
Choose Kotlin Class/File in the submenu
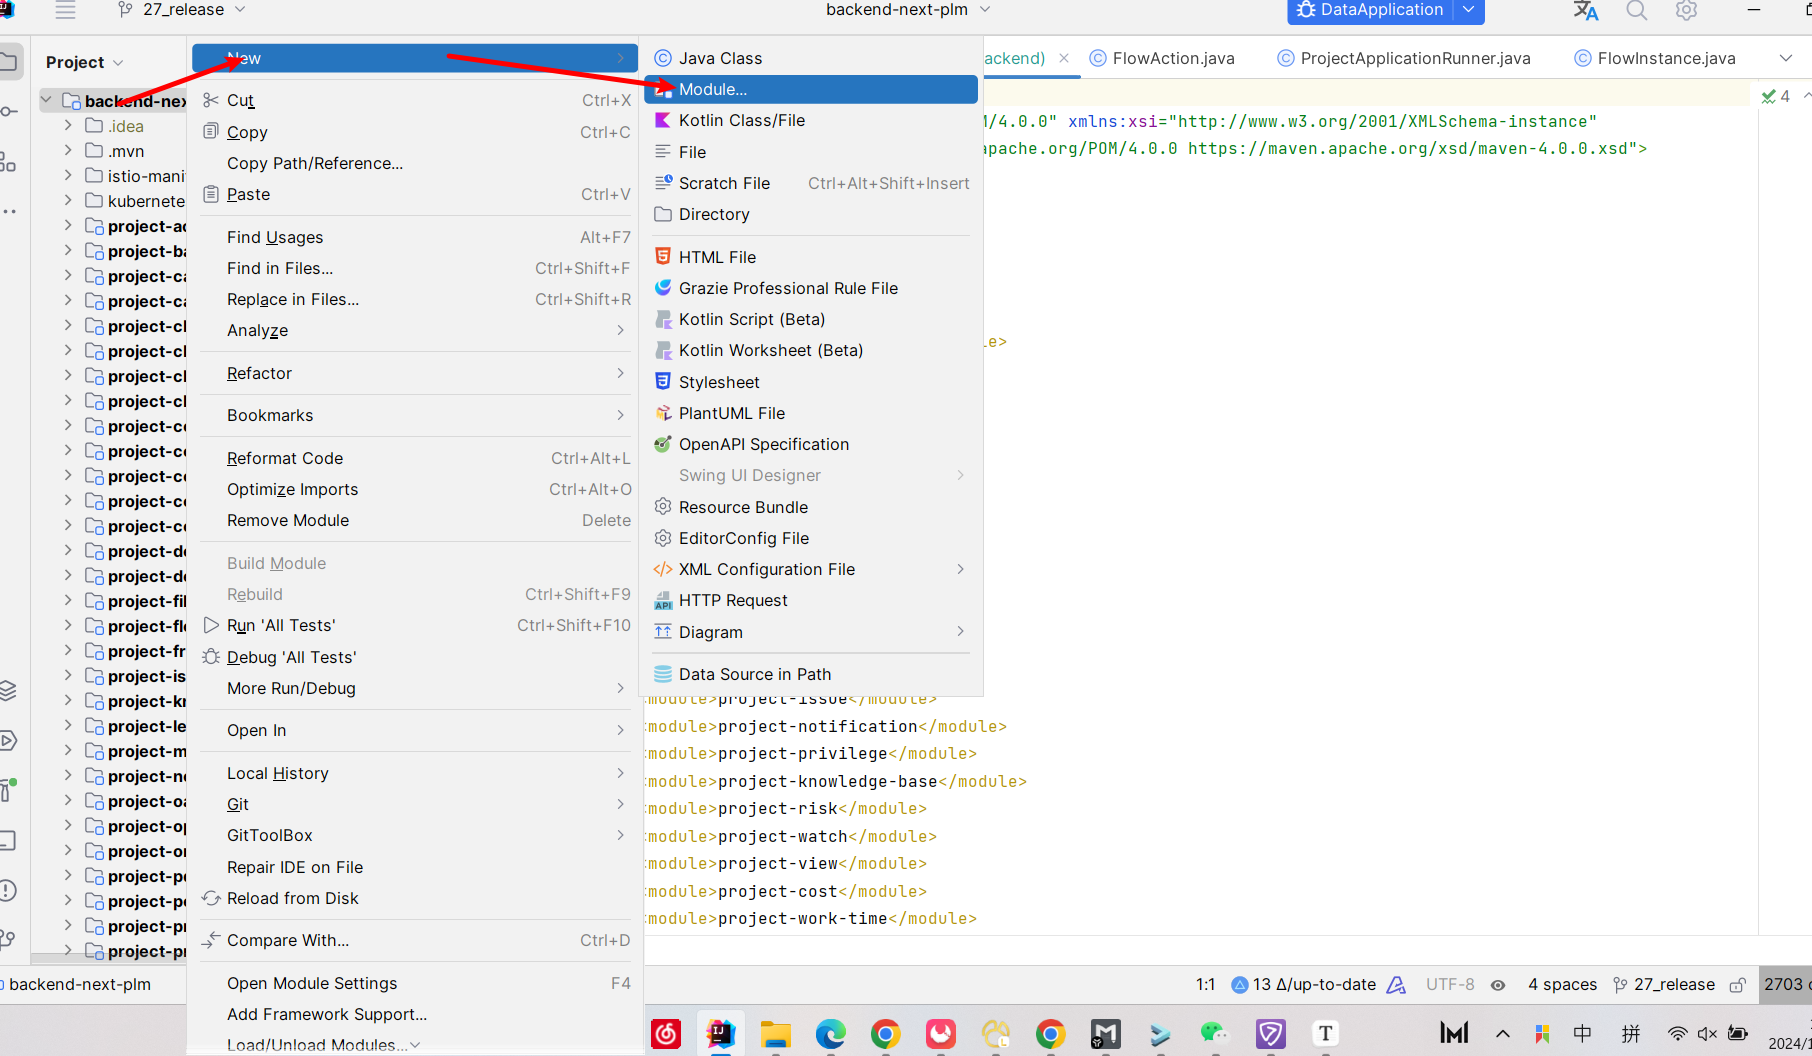(x=741, y=120)
